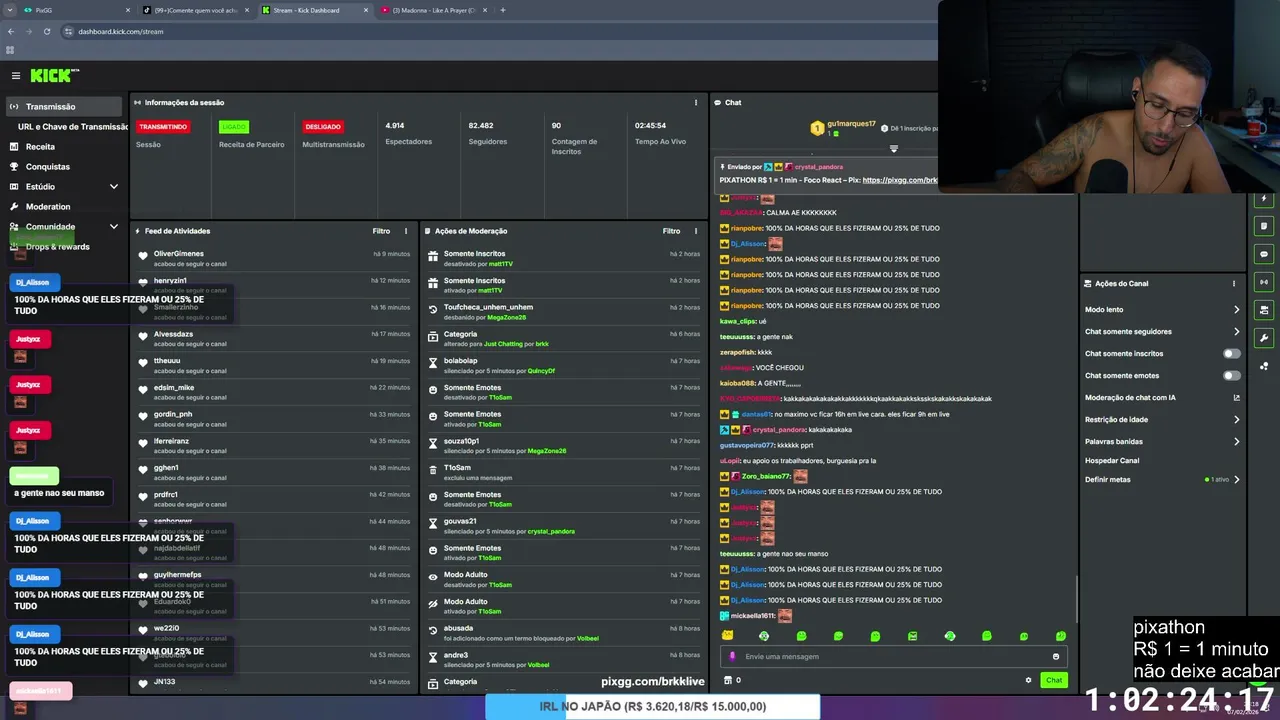Switch to the PixGG browser tab
1280x720 pixels.
coord(75,10)
